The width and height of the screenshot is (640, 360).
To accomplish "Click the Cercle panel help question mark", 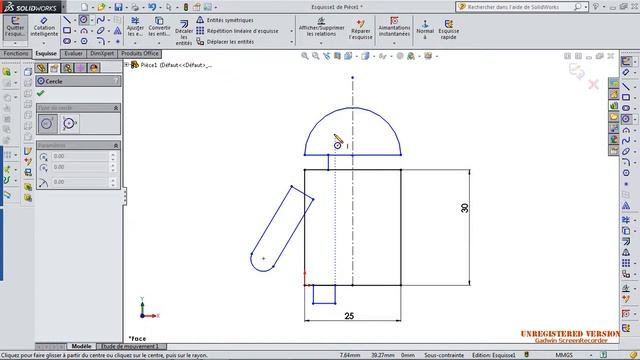I will click(x=116, y=81).
